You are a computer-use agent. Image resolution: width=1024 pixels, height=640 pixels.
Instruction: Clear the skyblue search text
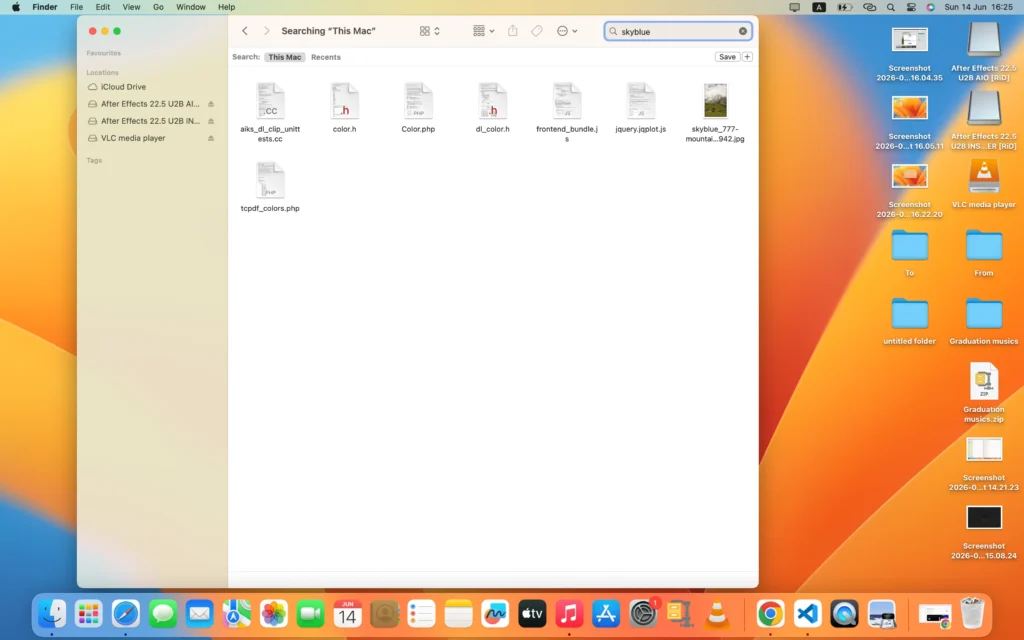coord(743,31)
